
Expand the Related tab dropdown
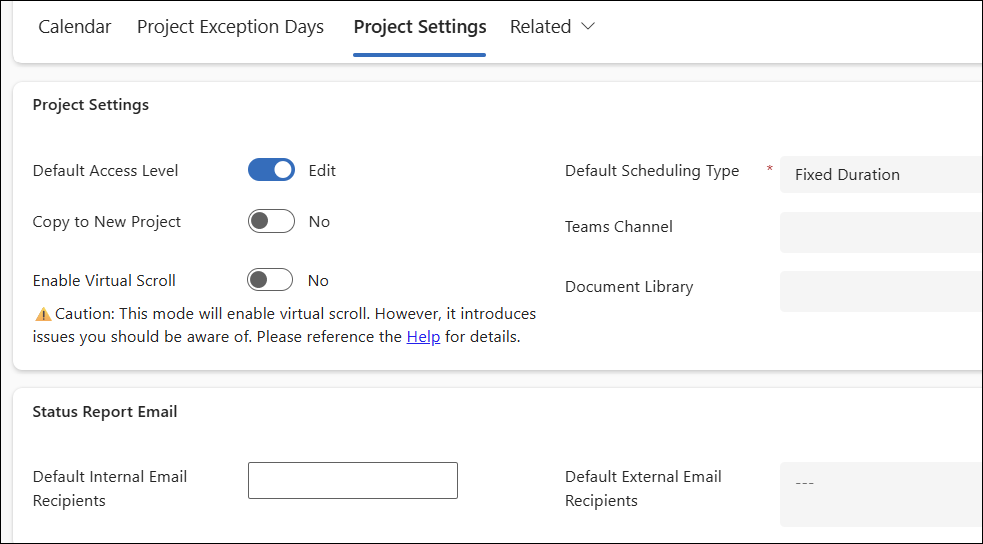point(552,27)
